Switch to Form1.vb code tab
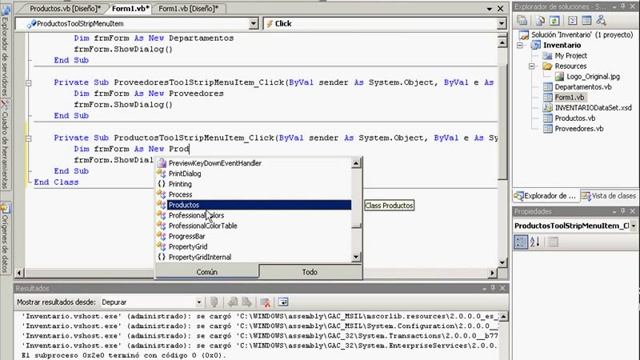Image resolution: width=640 pixels, height=360 pixels. click(x=130, y=8)
